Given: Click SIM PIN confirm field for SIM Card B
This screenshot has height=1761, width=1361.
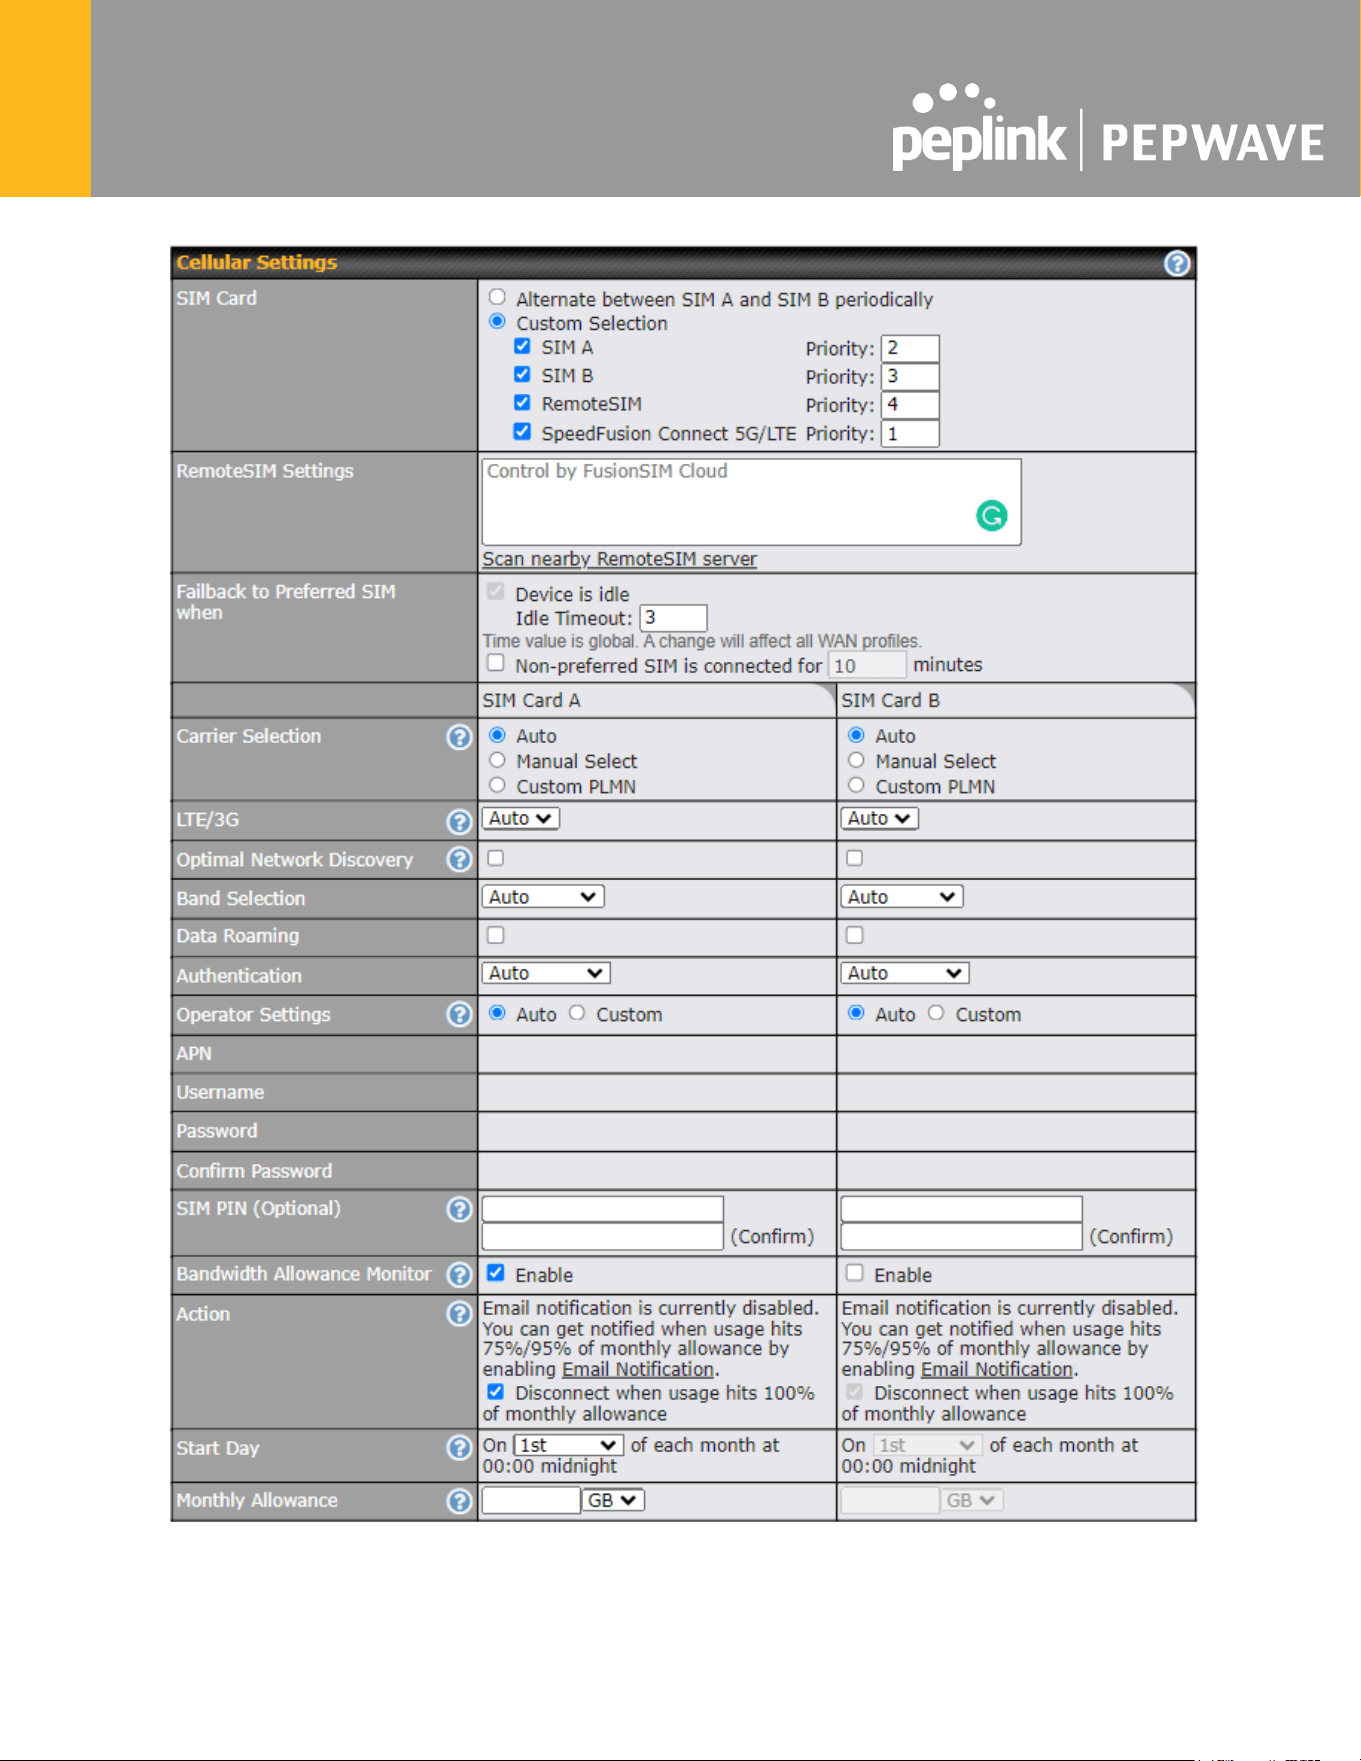Looking at the screenshot, I should 961,1237.
